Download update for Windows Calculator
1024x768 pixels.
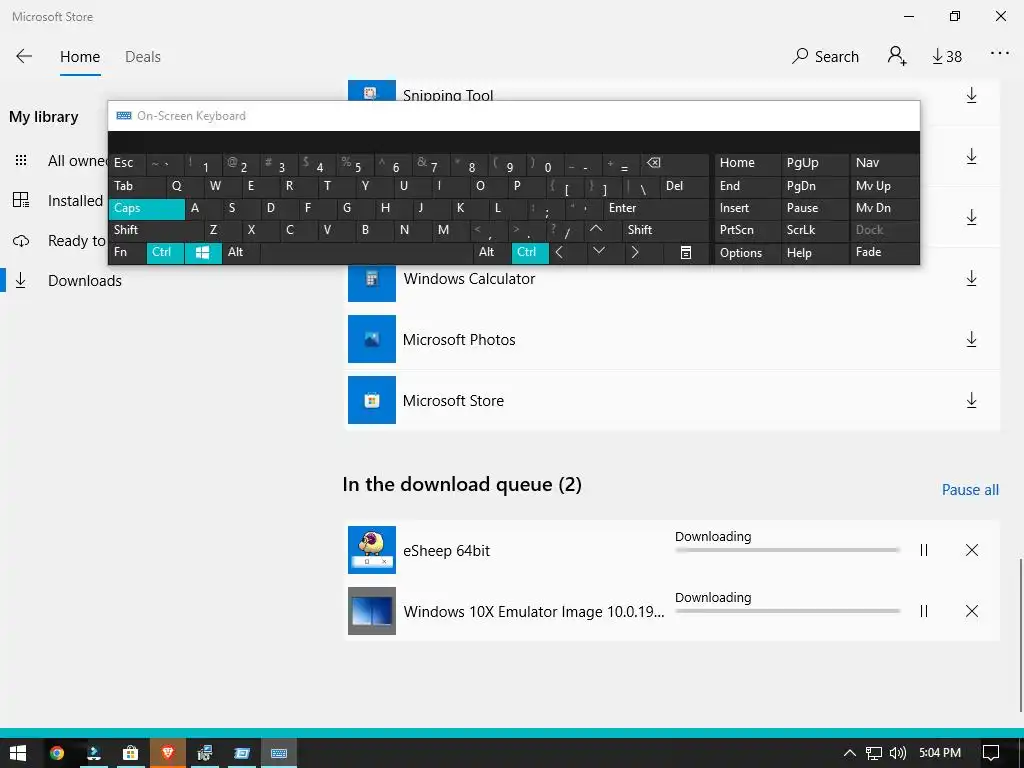click(971, 279)
